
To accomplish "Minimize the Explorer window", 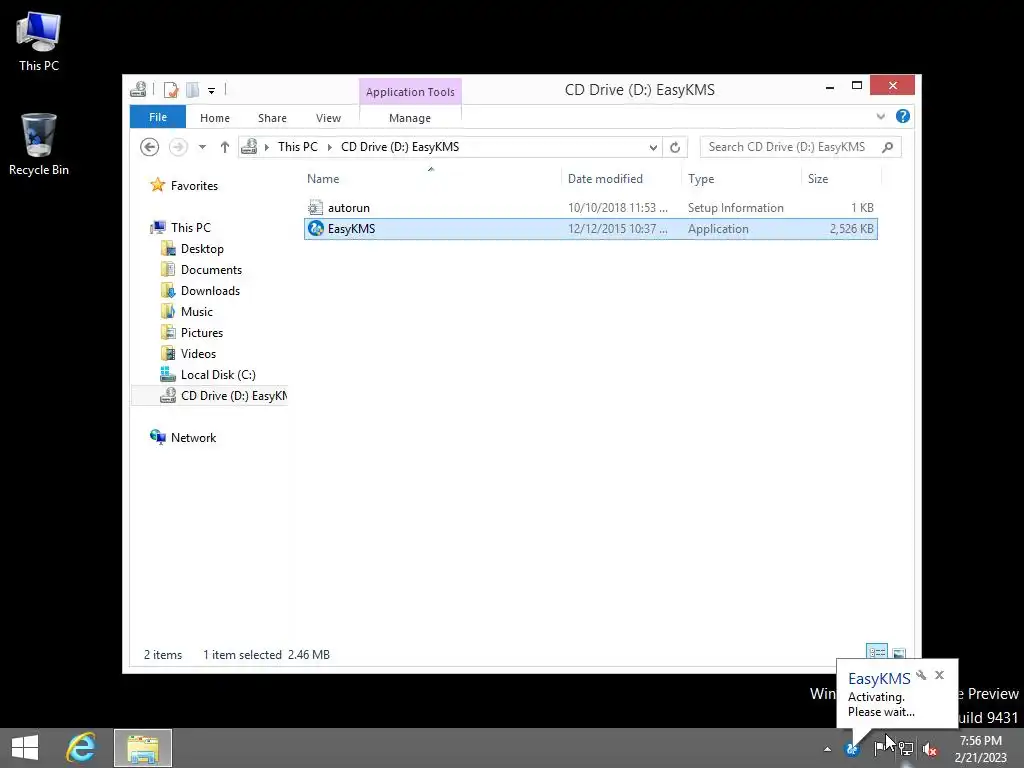I will click(x=829, y=86).
